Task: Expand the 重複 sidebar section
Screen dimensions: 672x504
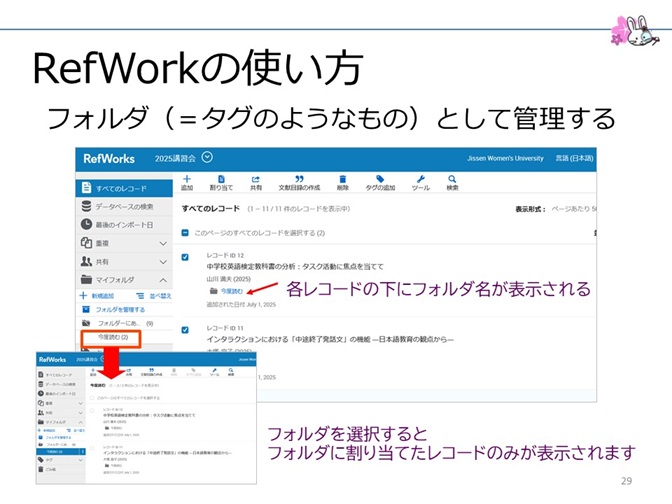Action: pyautogui.click(x=162, y=242)
